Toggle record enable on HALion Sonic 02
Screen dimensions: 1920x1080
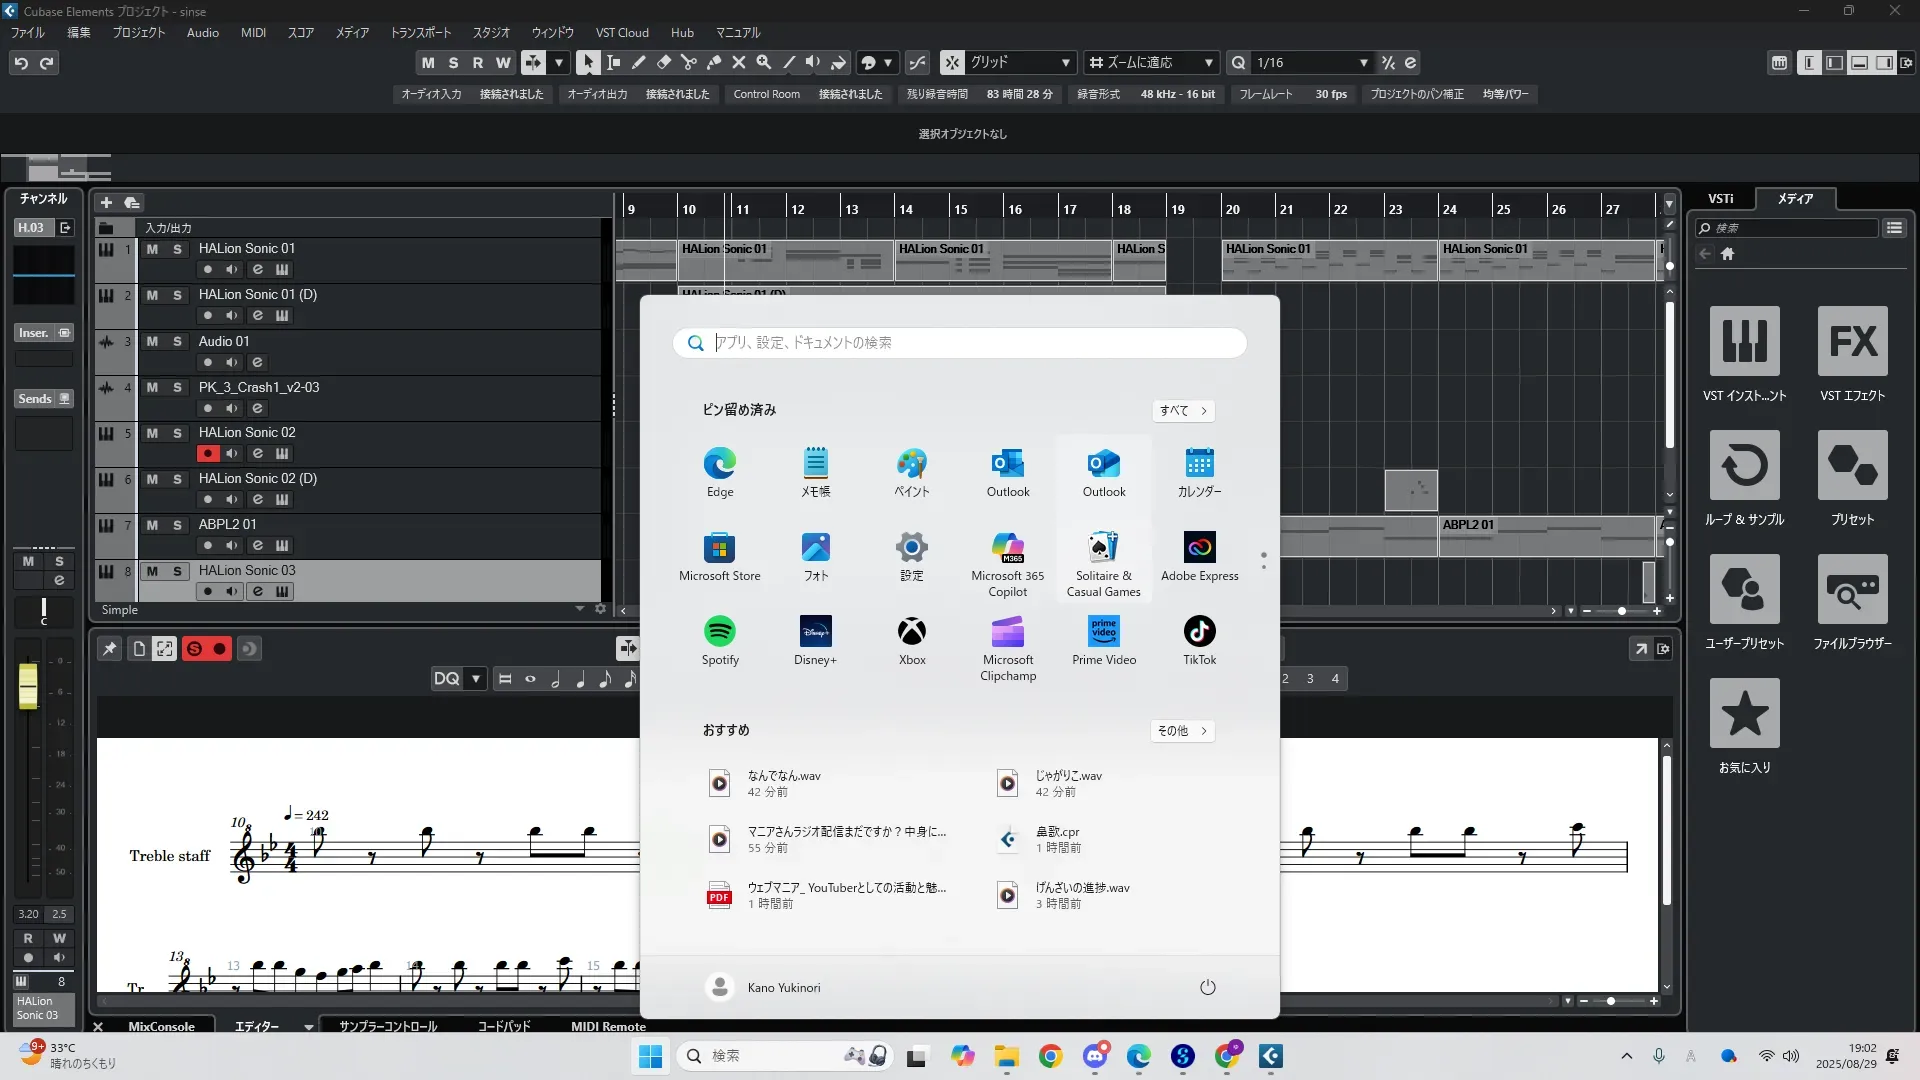[x=207, y=453]
